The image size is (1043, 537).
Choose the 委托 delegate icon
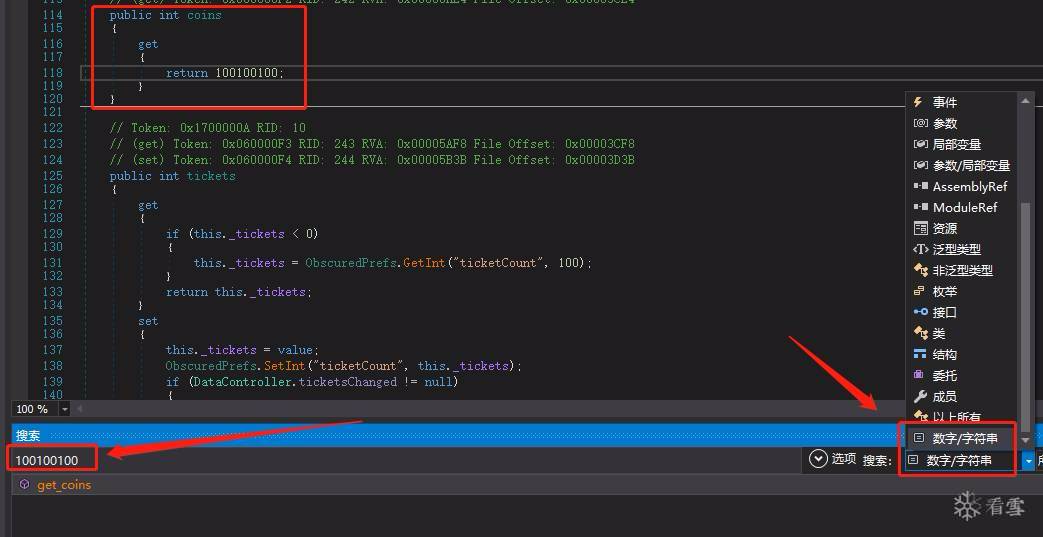(920, 375)
